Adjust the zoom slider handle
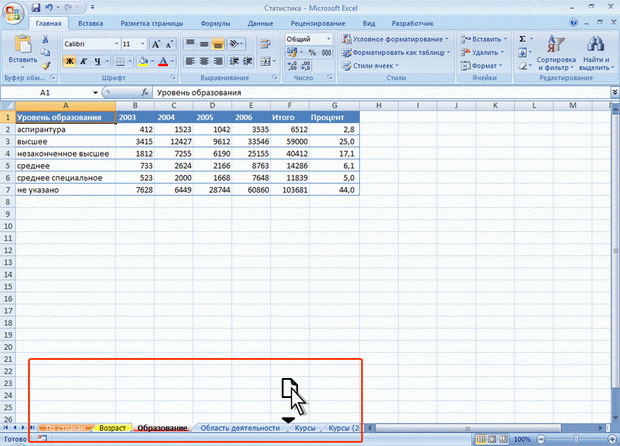The height and width of the screenshot is (446, 620). (x=577, y=439)
